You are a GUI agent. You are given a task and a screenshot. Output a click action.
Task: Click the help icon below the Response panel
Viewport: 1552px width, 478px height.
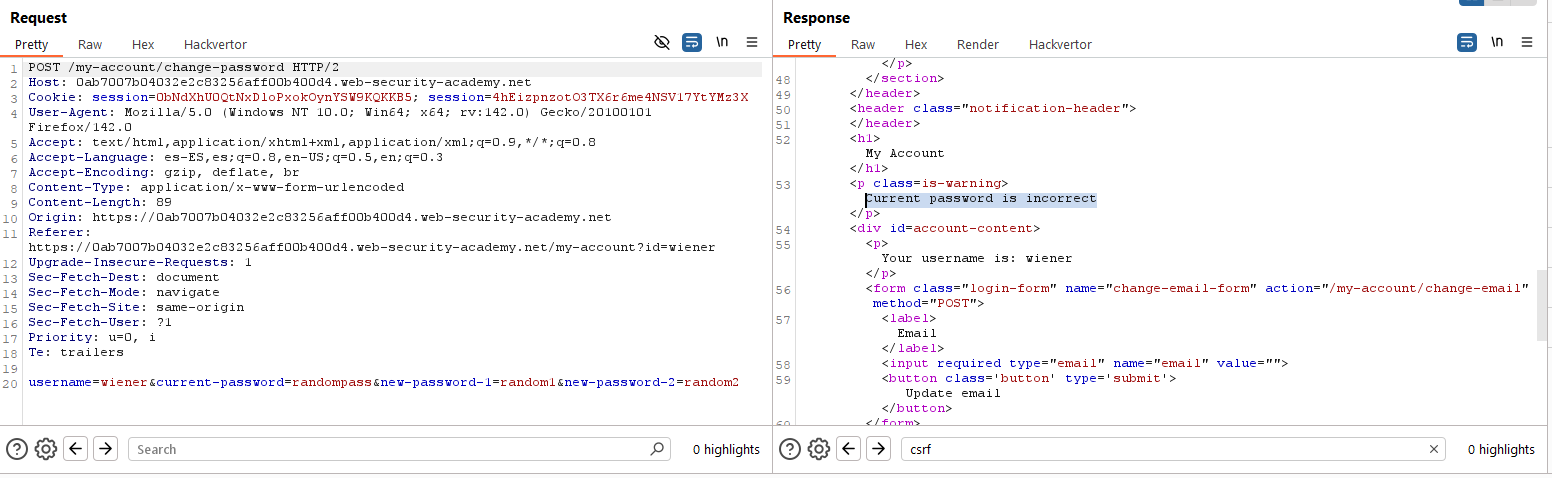click(790, 449)
